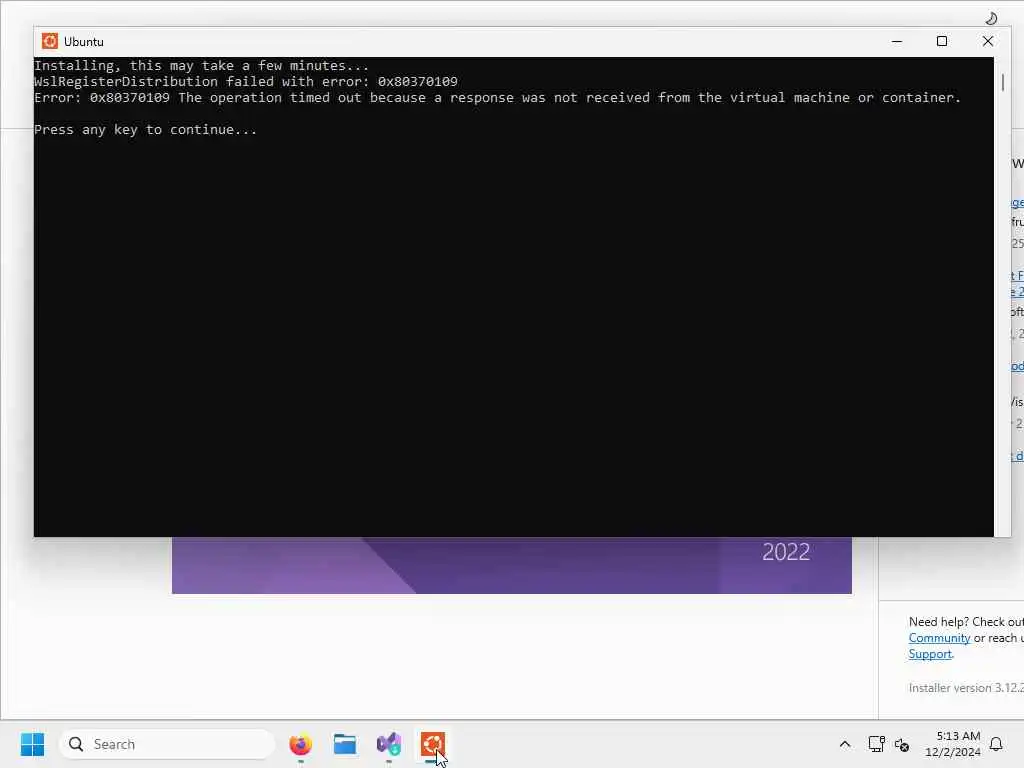
Task: Click the muted volume tray icon
Action: (x=902, y=744)
